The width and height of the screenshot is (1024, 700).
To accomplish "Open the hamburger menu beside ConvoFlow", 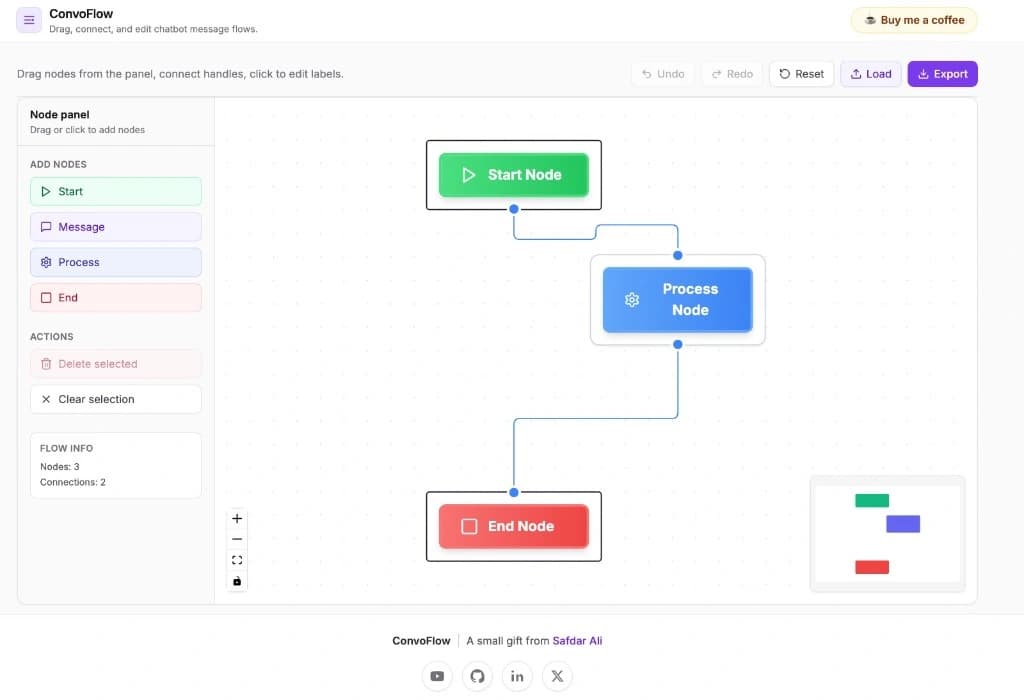I will click(x=29, y=20).
